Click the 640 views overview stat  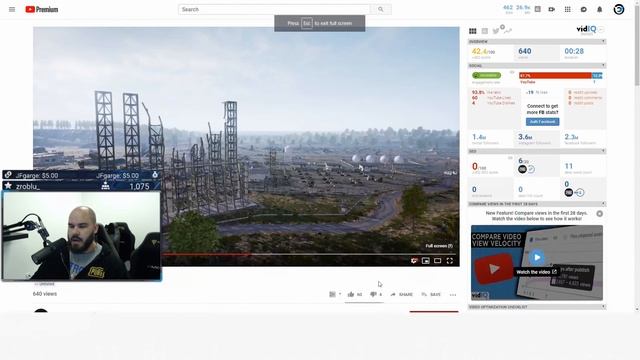524,51
